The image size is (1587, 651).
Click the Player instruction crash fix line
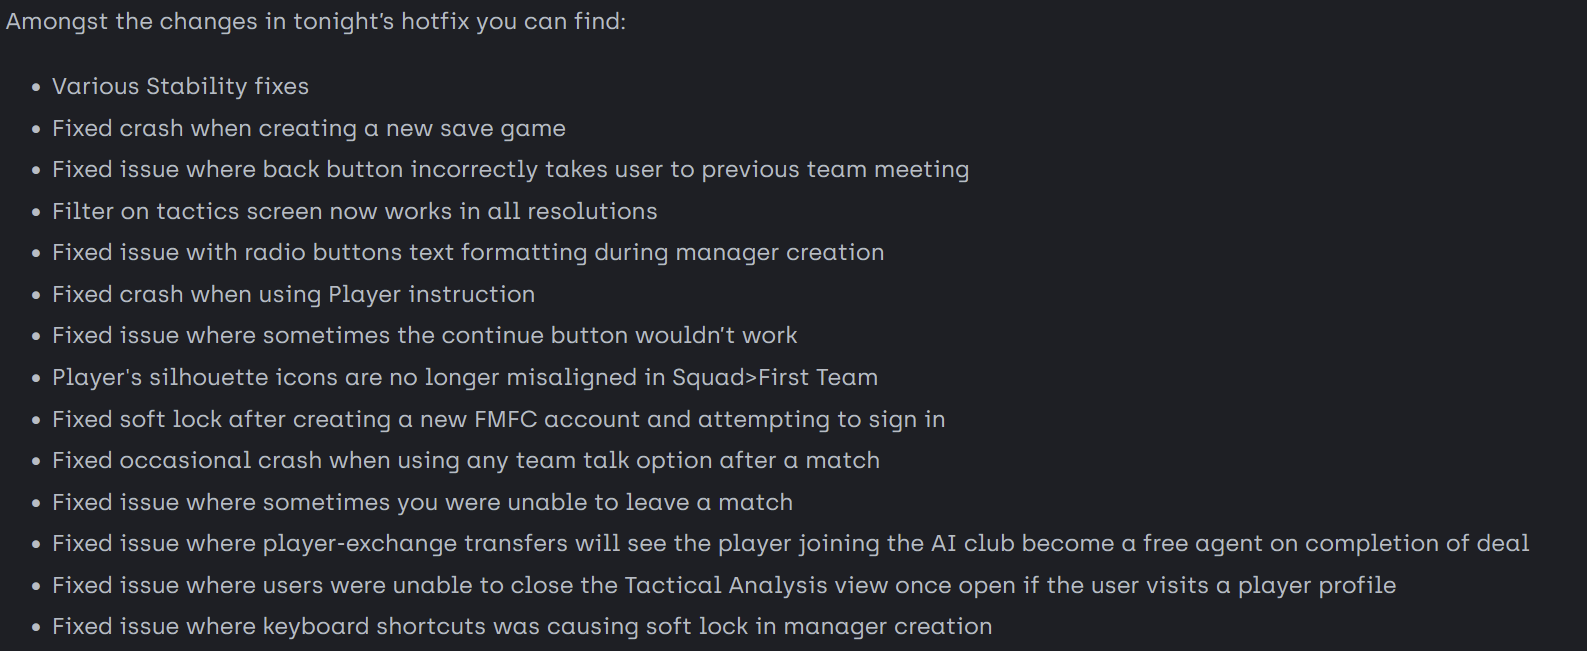point(293,295)
